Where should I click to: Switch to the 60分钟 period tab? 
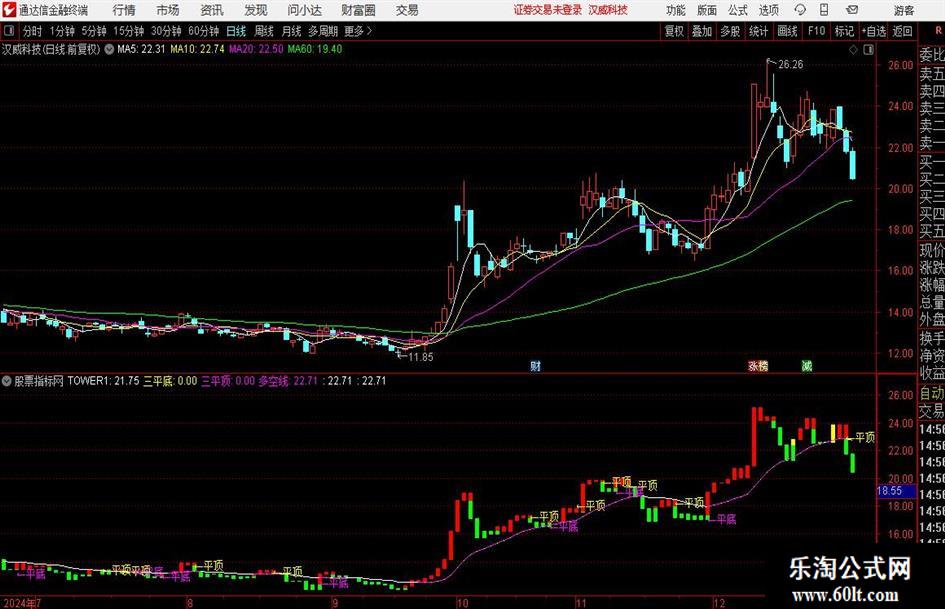click(x=204, y=31)
